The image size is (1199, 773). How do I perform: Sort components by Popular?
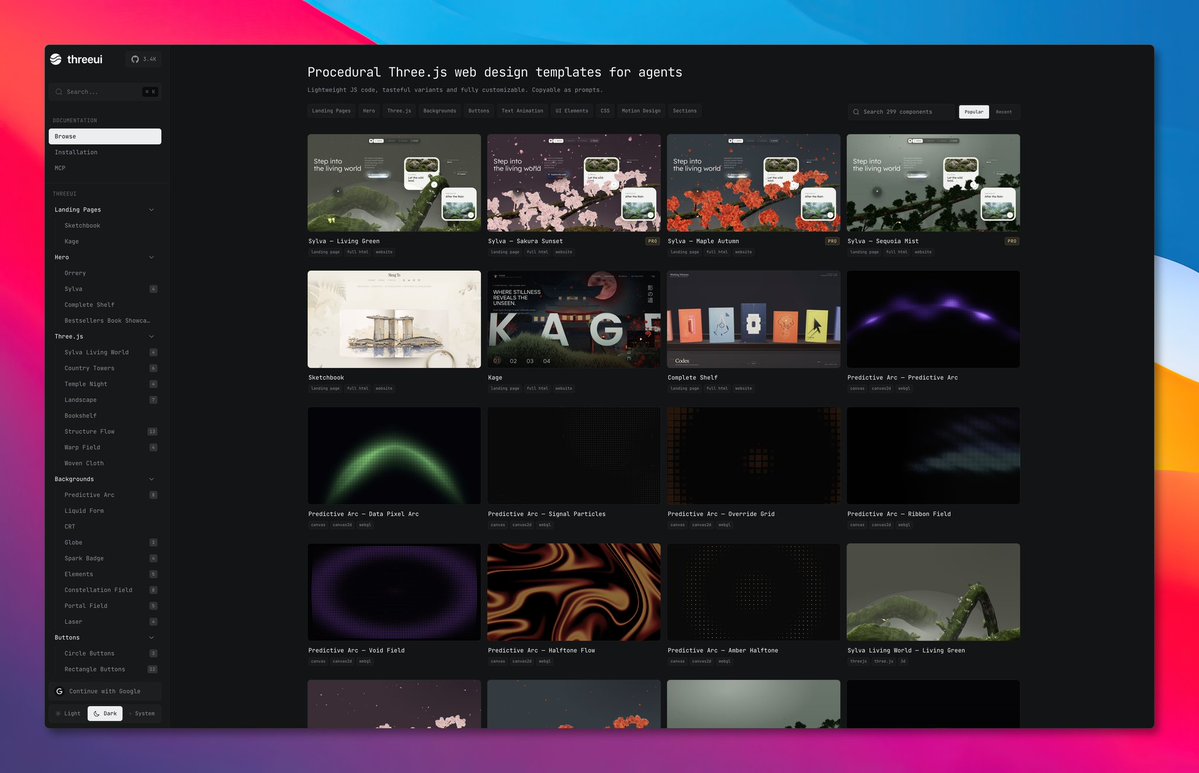pos(973,112)
